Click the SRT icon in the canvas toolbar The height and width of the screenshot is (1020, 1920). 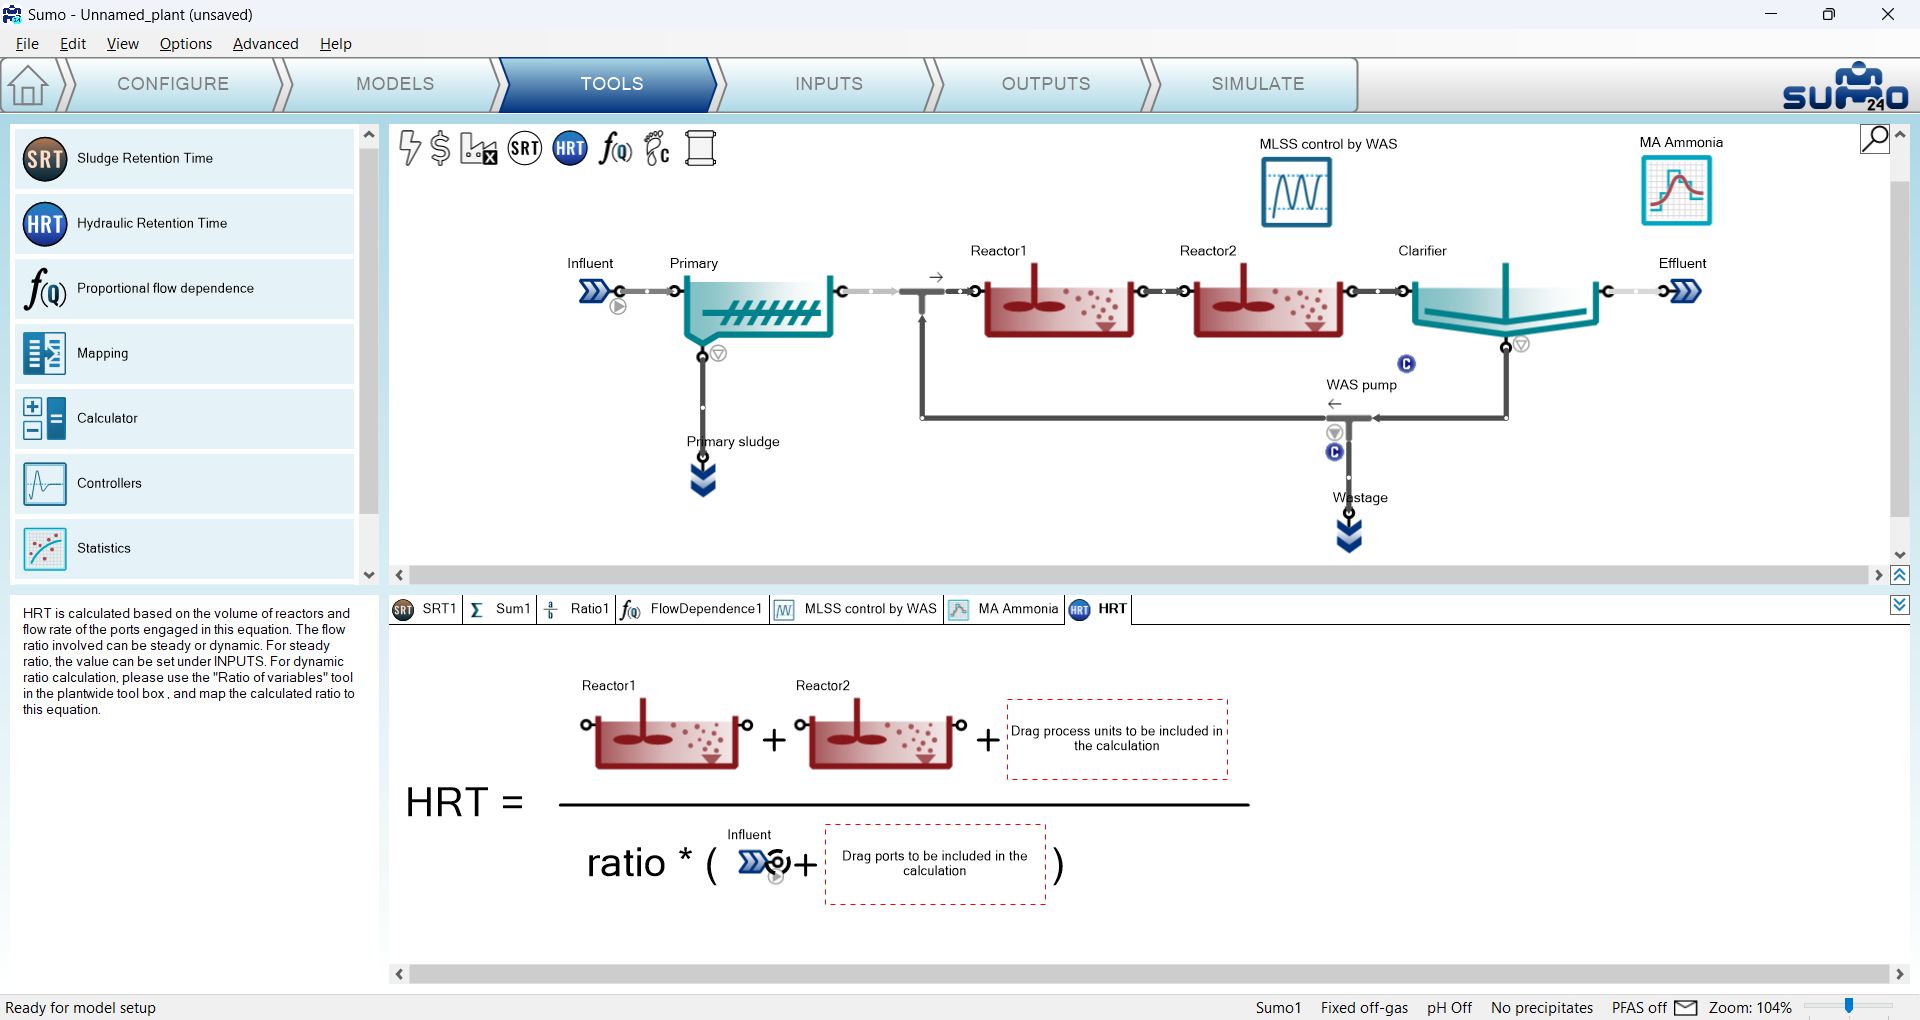point(525,149)
